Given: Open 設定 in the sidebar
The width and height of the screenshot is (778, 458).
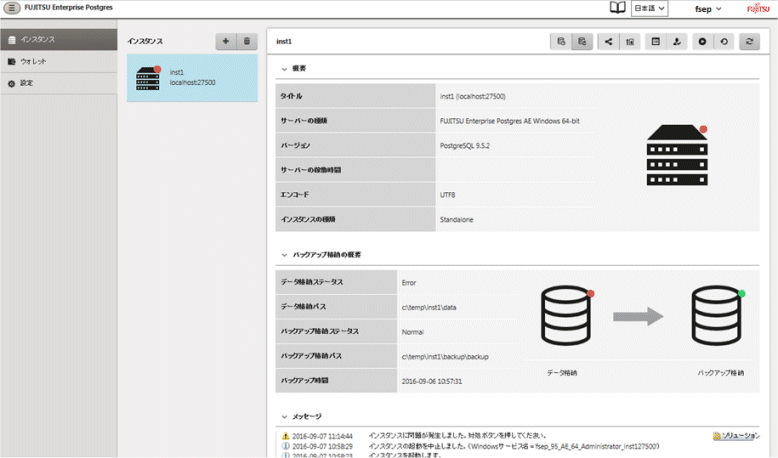Looking at the screenshot, I should pos(59,83).
